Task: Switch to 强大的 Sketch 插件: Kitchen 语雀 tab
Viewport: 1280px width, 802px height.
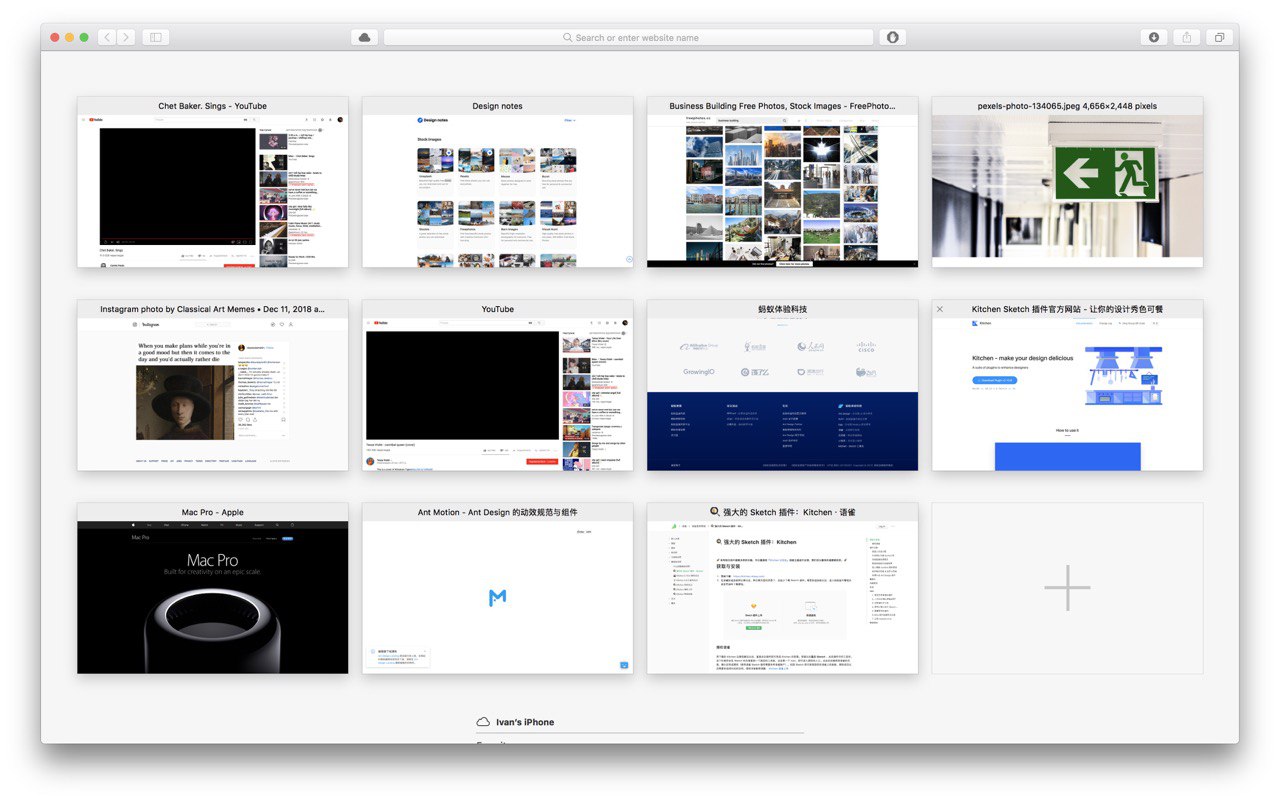Action: (782, 588)
